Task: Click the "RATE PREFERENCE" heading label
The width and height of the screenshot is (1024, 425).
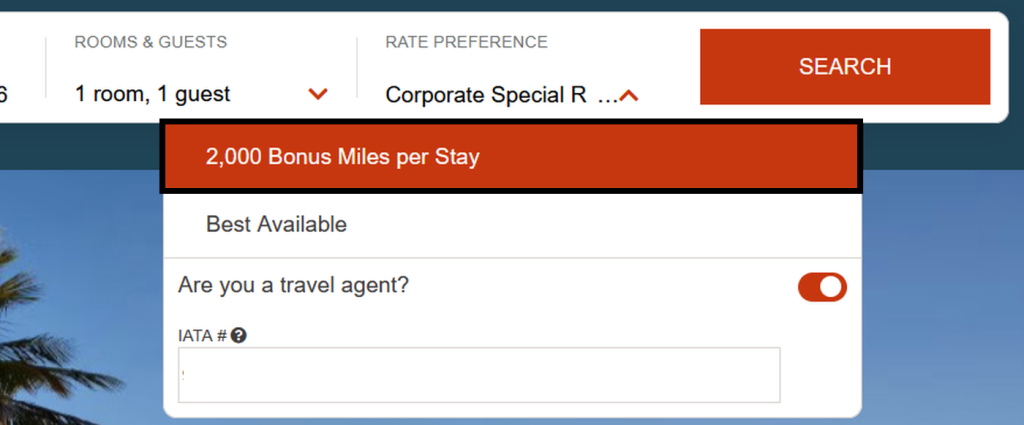Action: coord(466,42)
